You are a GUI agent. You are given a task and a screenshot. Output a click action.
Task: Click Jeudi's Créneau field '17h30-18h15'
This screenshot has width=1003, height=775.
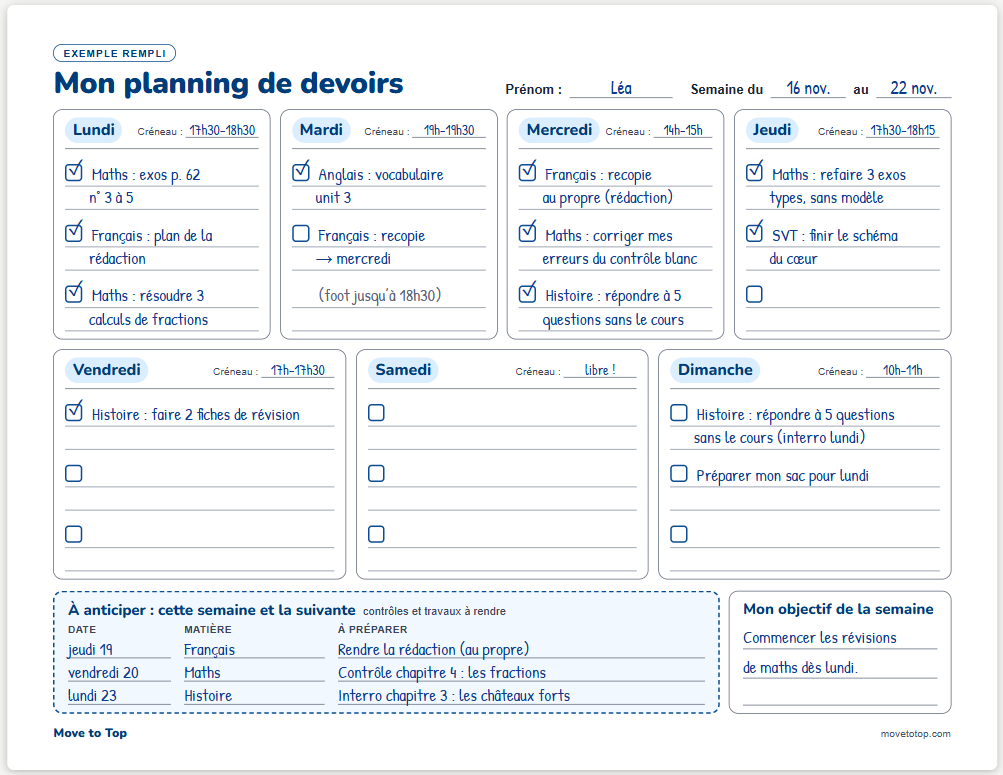click(903, 130)
